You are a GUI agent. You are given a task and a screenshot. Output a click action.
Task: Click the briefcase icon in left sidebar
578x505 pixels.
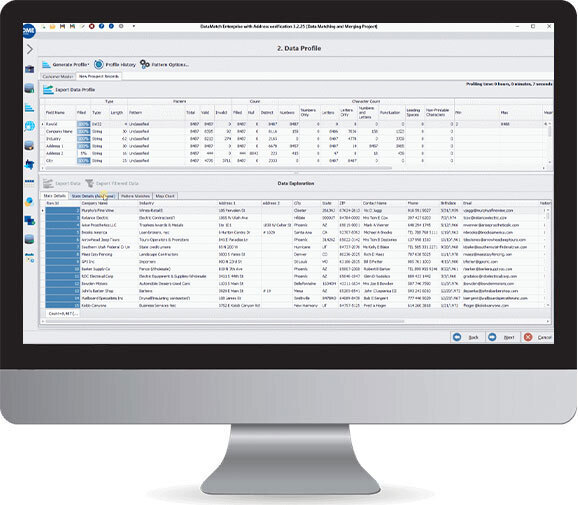click(29, 69)
